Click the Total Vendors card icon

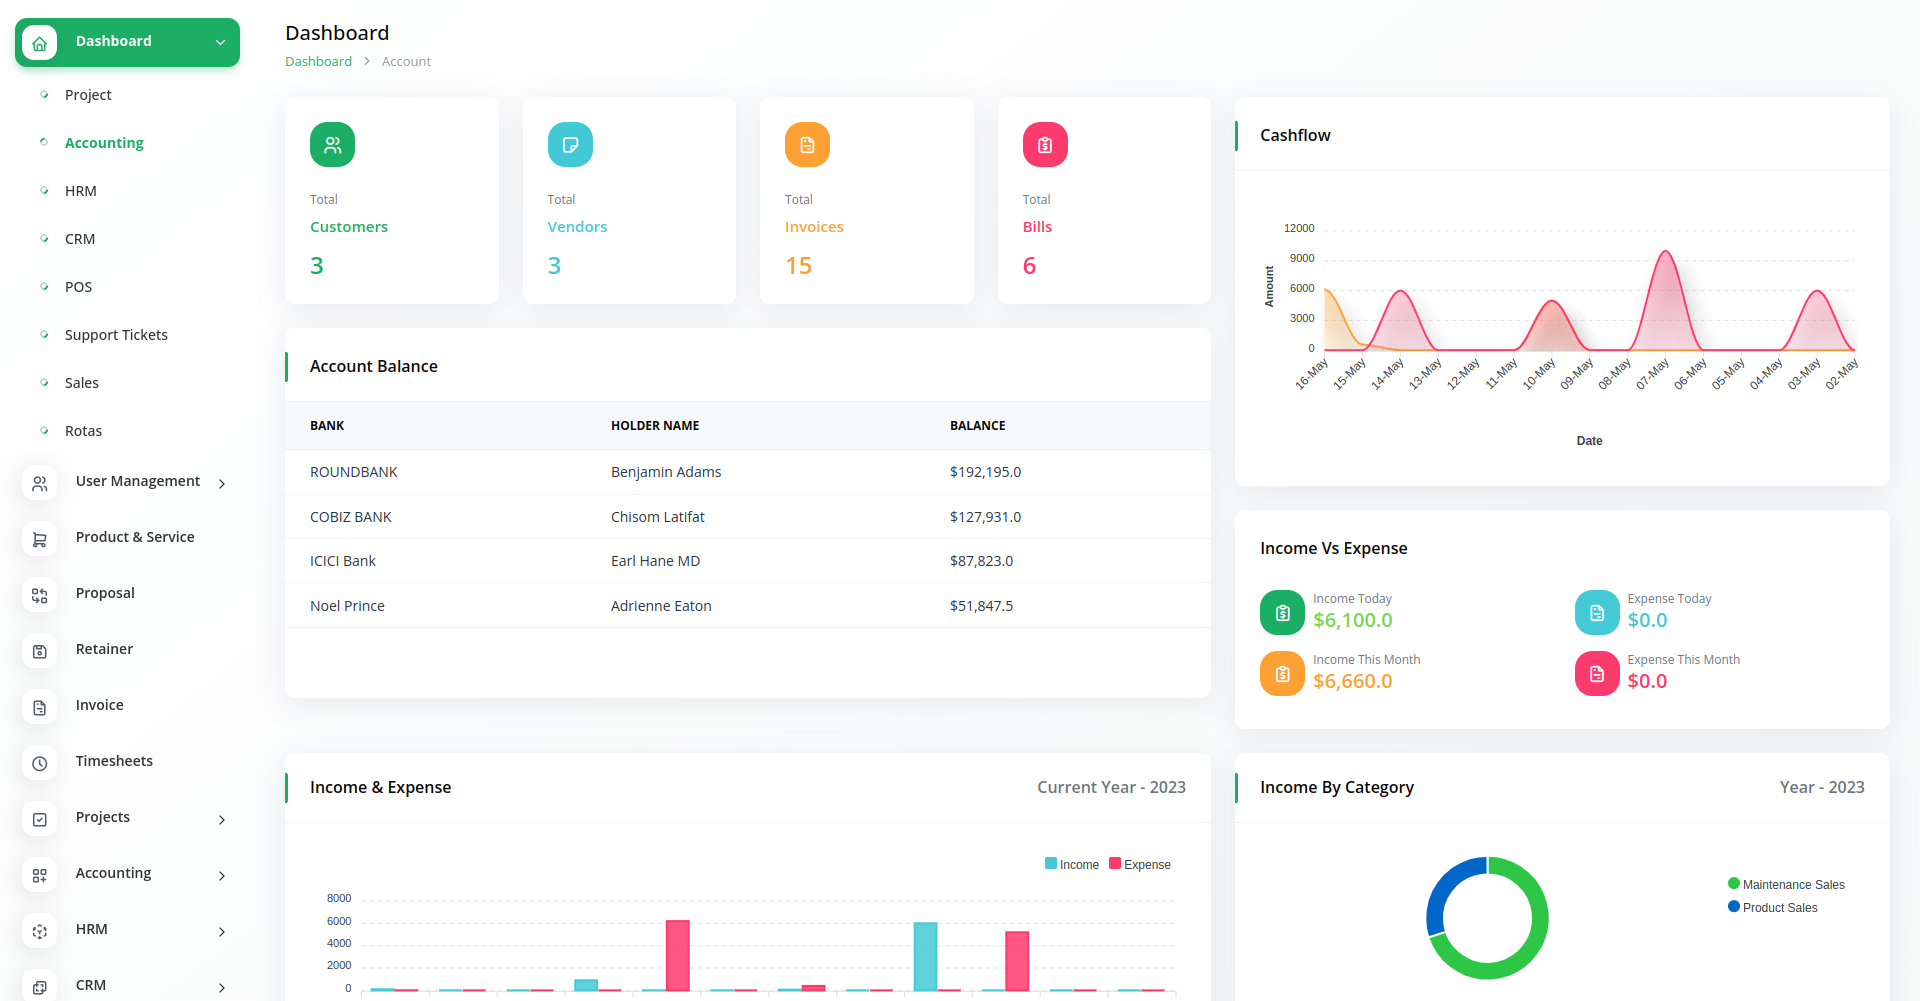570,145
